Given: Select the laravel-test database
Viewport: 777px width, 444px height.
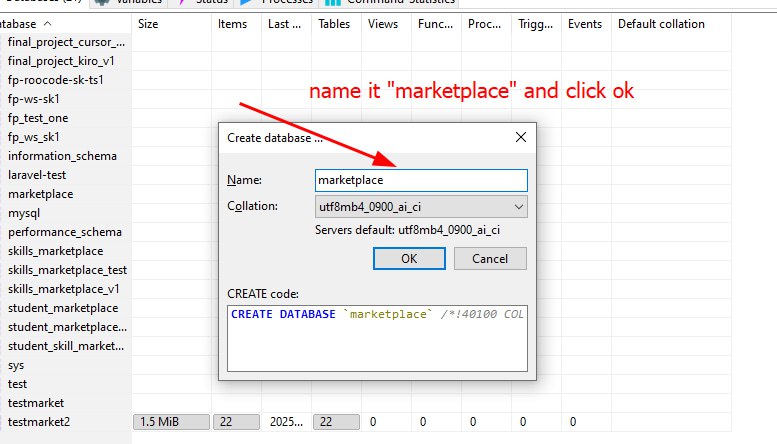Looking at the screenshot, I should coord(37,175).
